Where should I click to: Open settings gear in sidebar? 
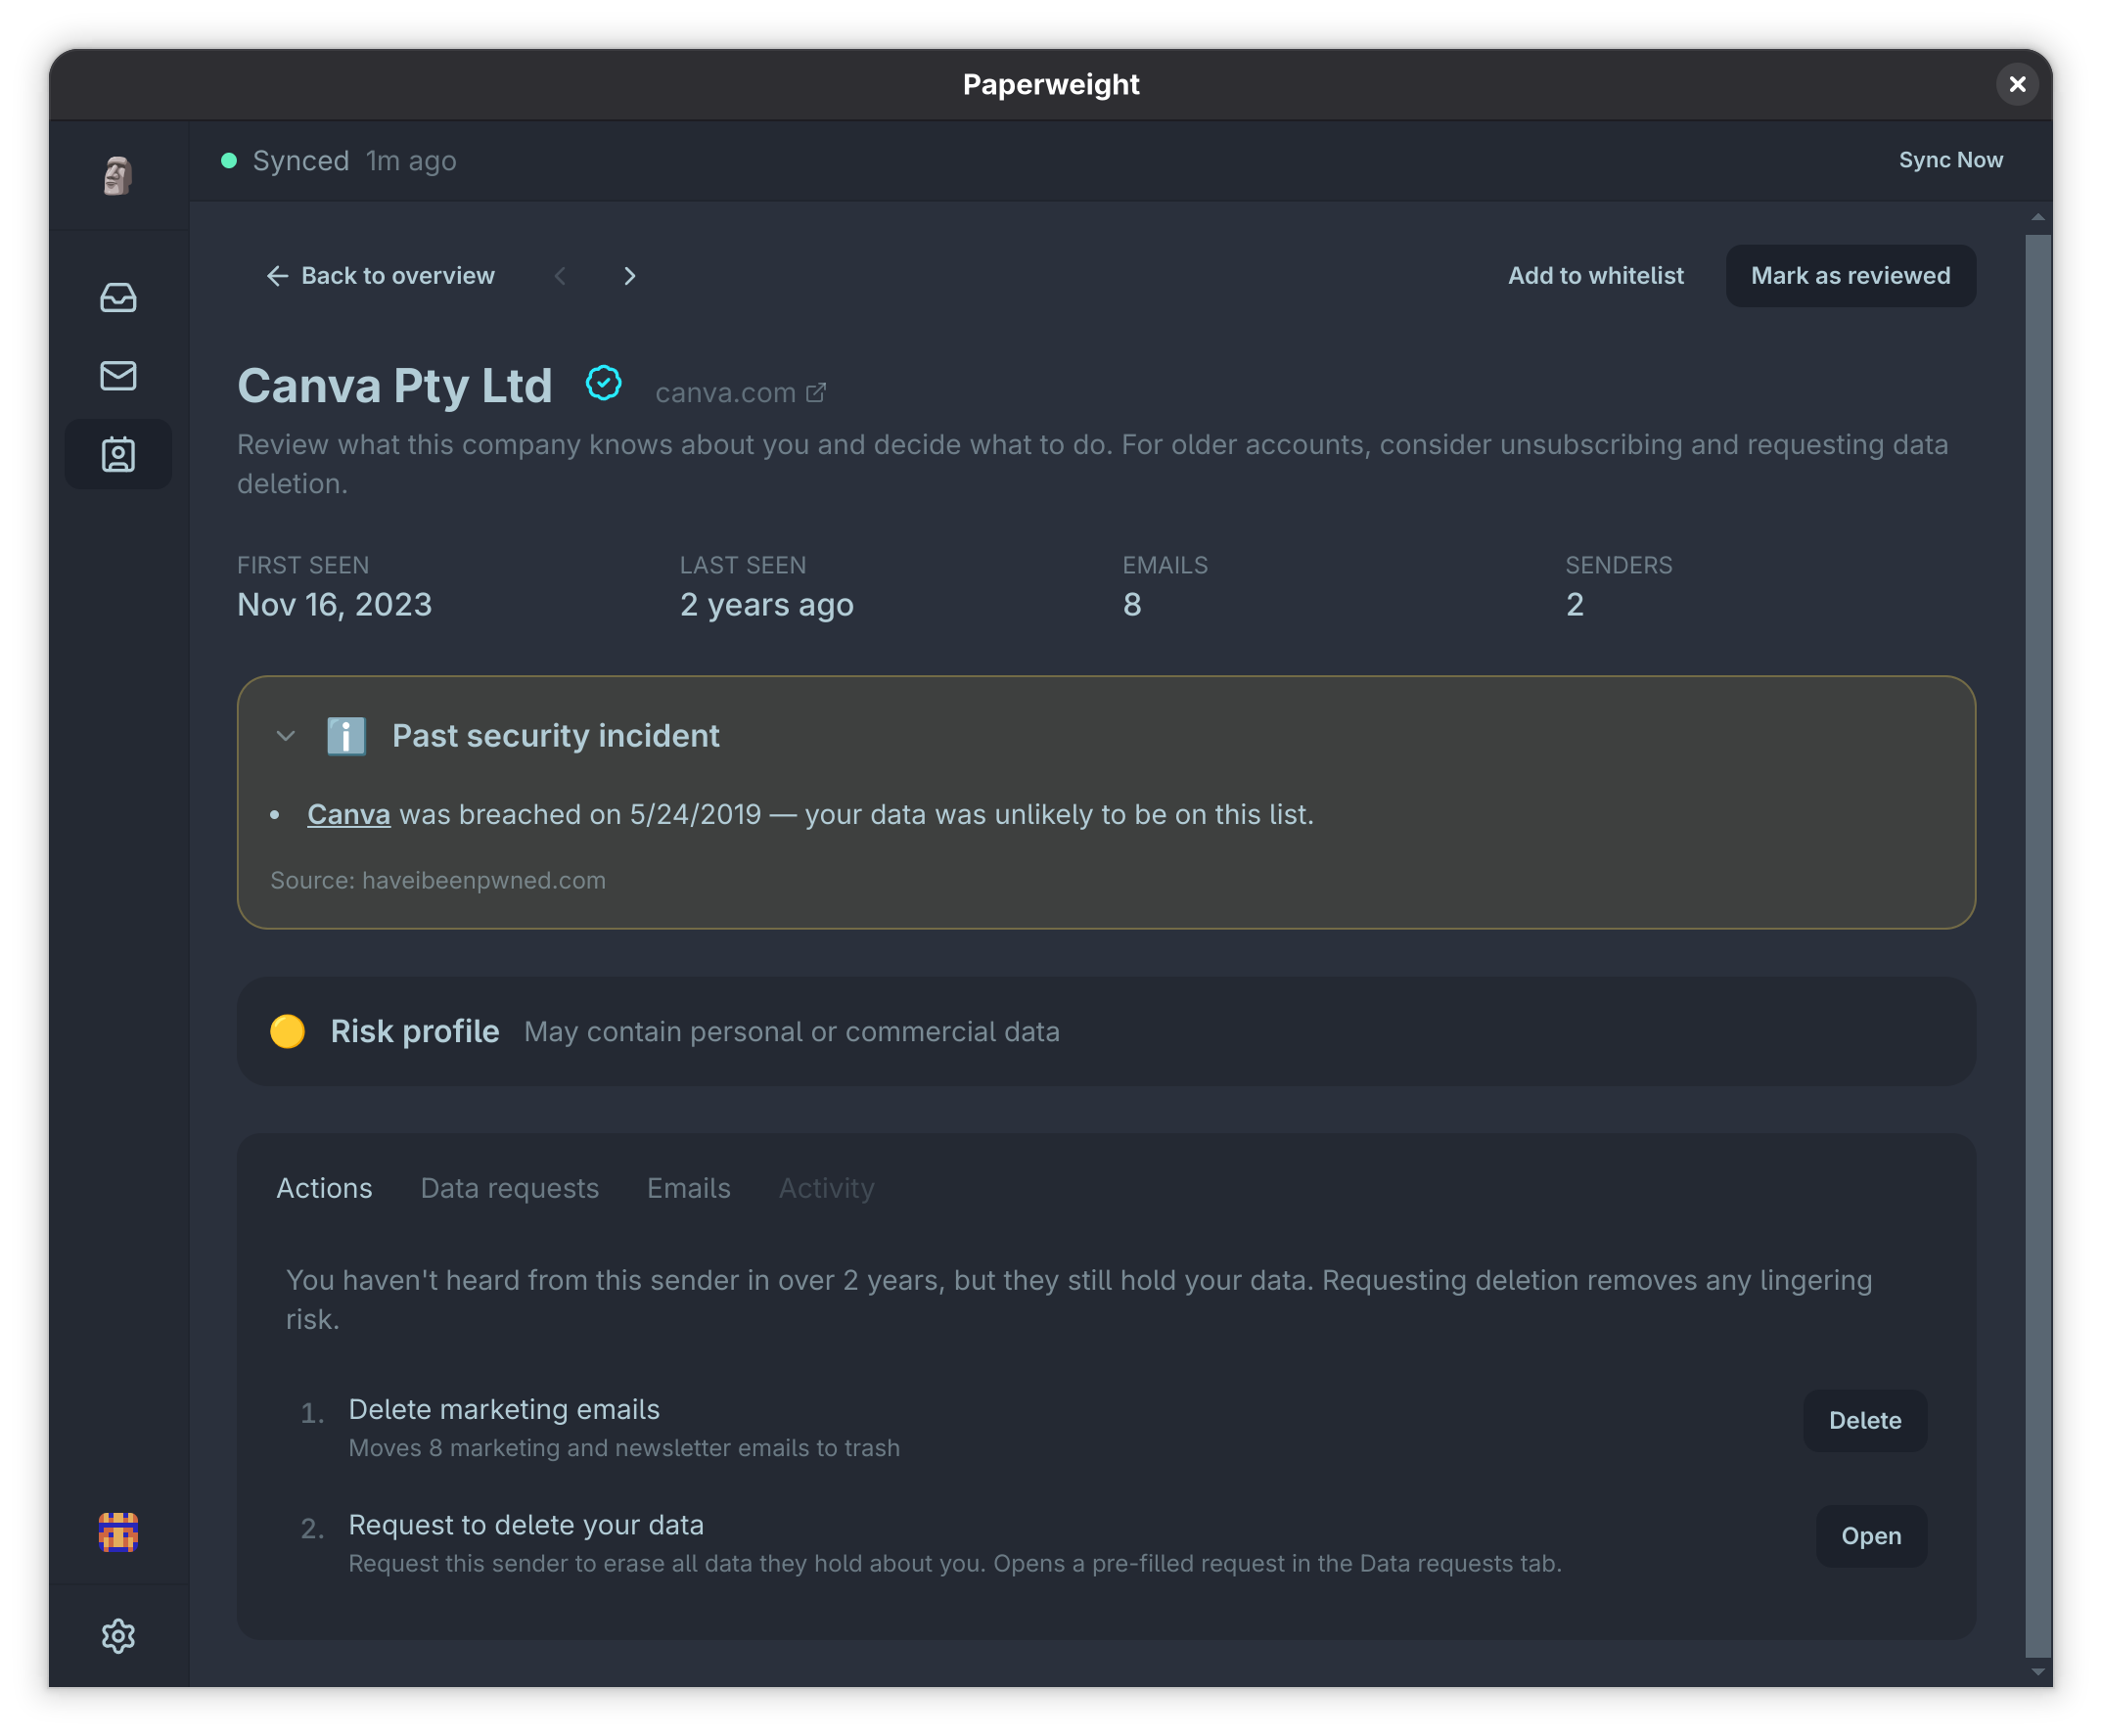[118, 1636]
